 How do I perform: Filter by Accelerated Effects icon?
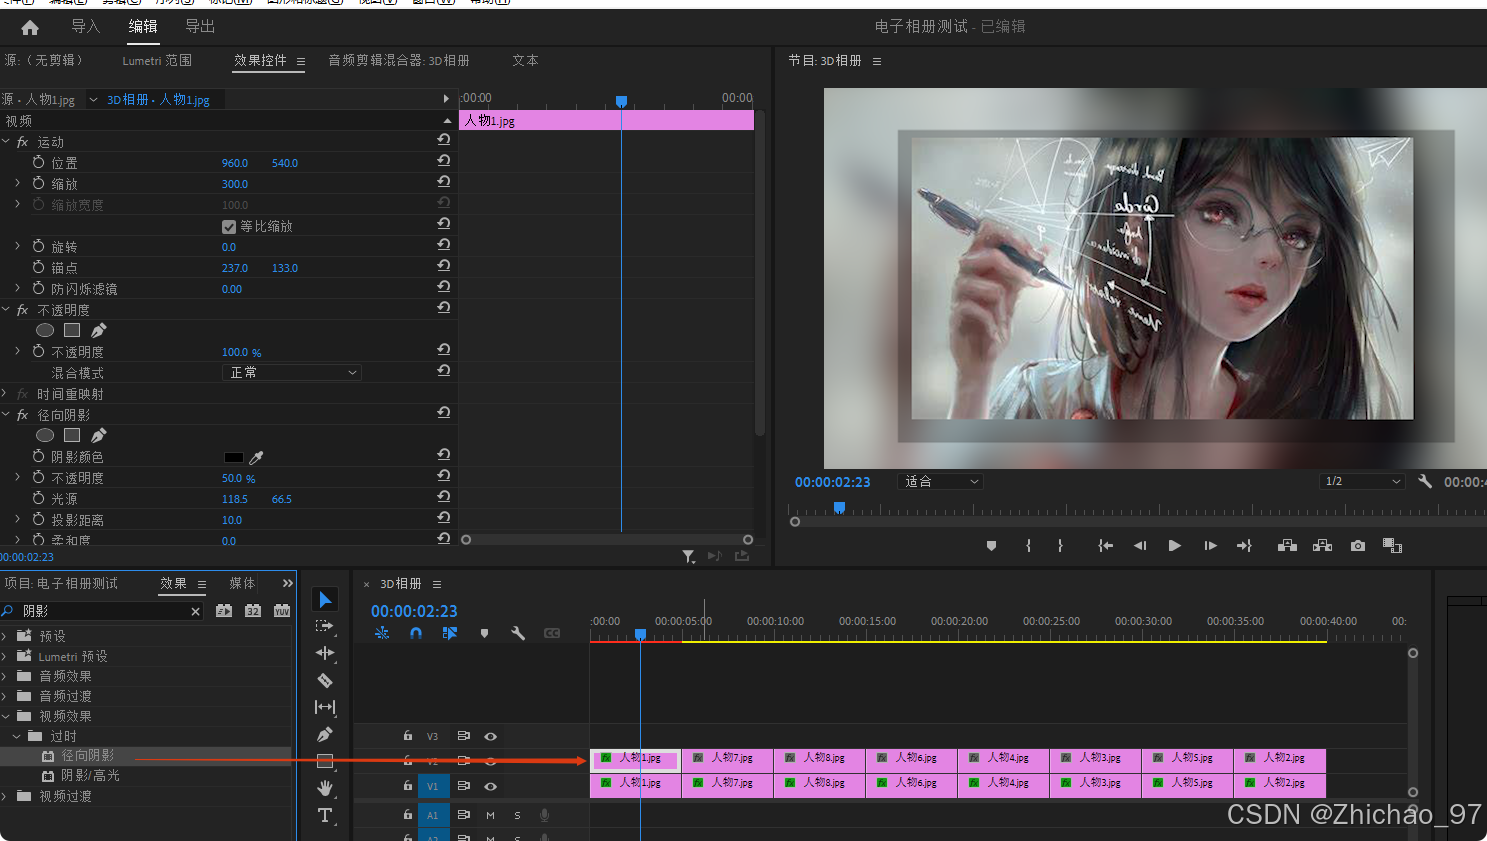click(224, 611)
